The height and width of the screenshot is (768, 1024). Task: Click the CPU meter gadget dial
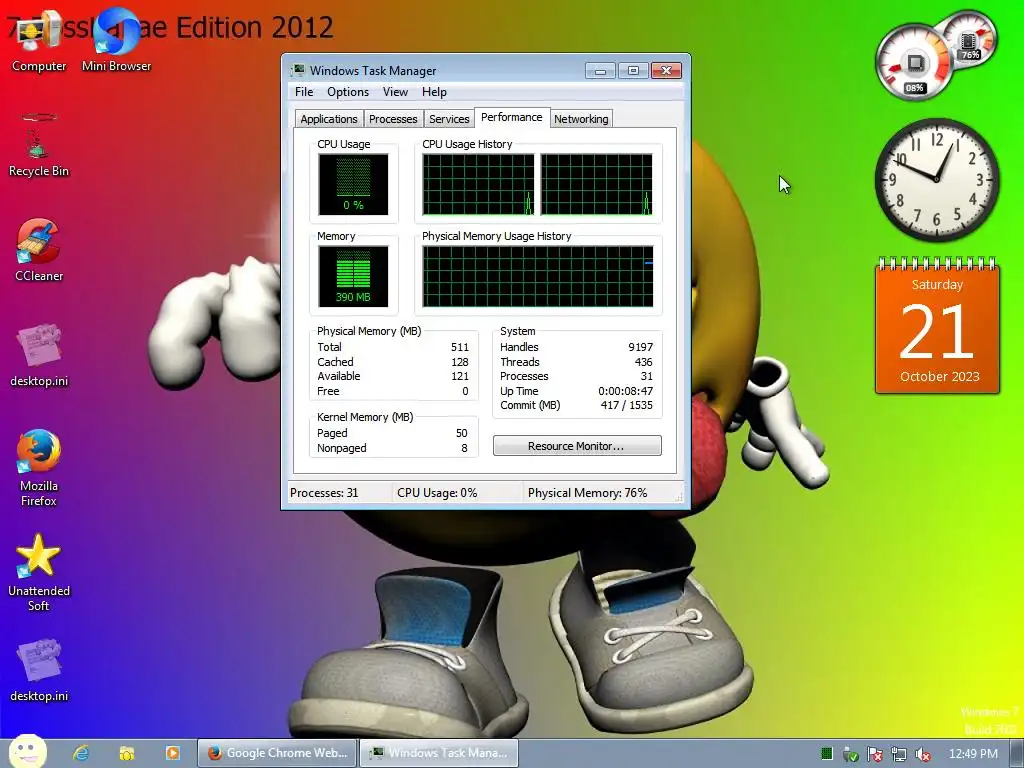tap(914, 63)
